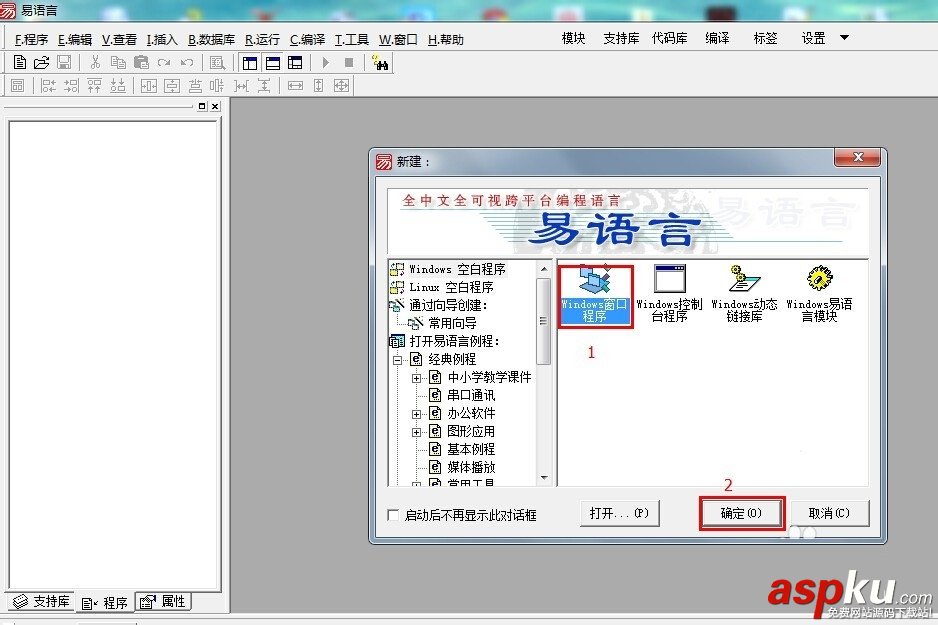This screenshot has height=625, width=938.
Task: Click the equal vertical spacing icon
Action: point(264,86)
